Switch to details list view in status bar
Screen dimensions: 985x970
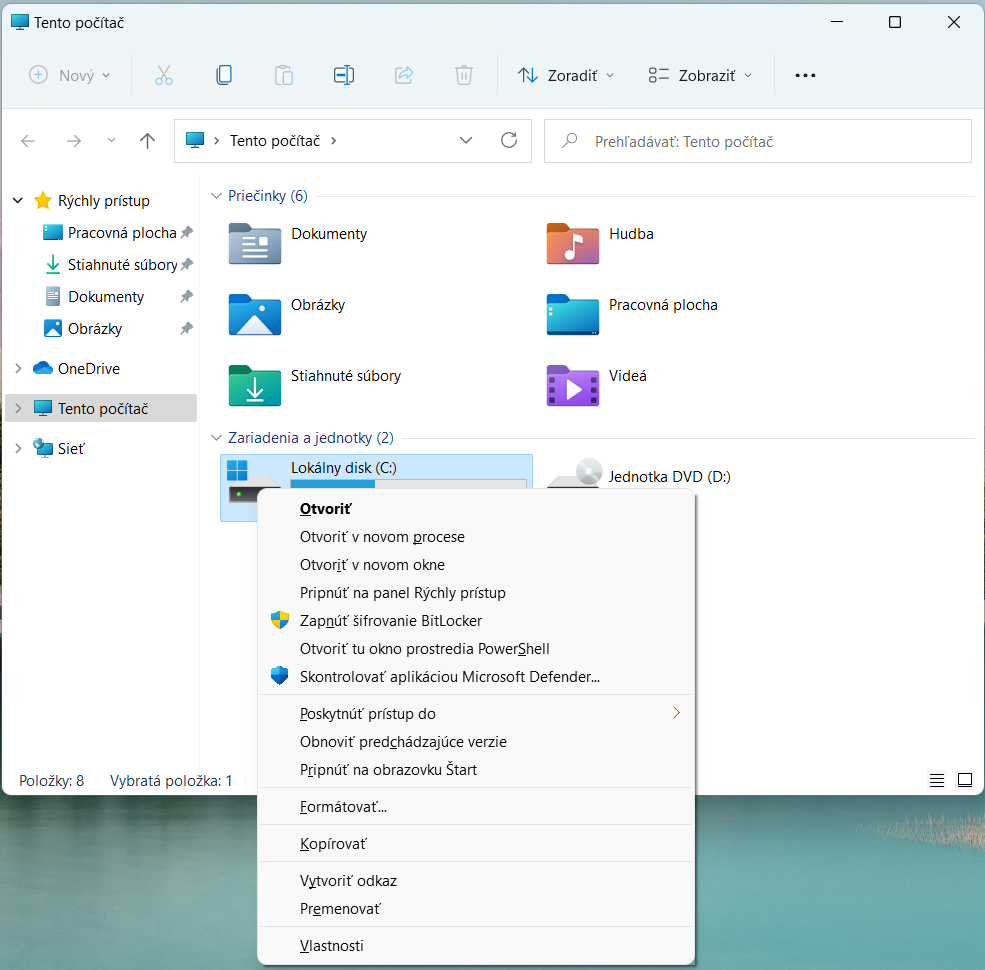pos(937,780)
